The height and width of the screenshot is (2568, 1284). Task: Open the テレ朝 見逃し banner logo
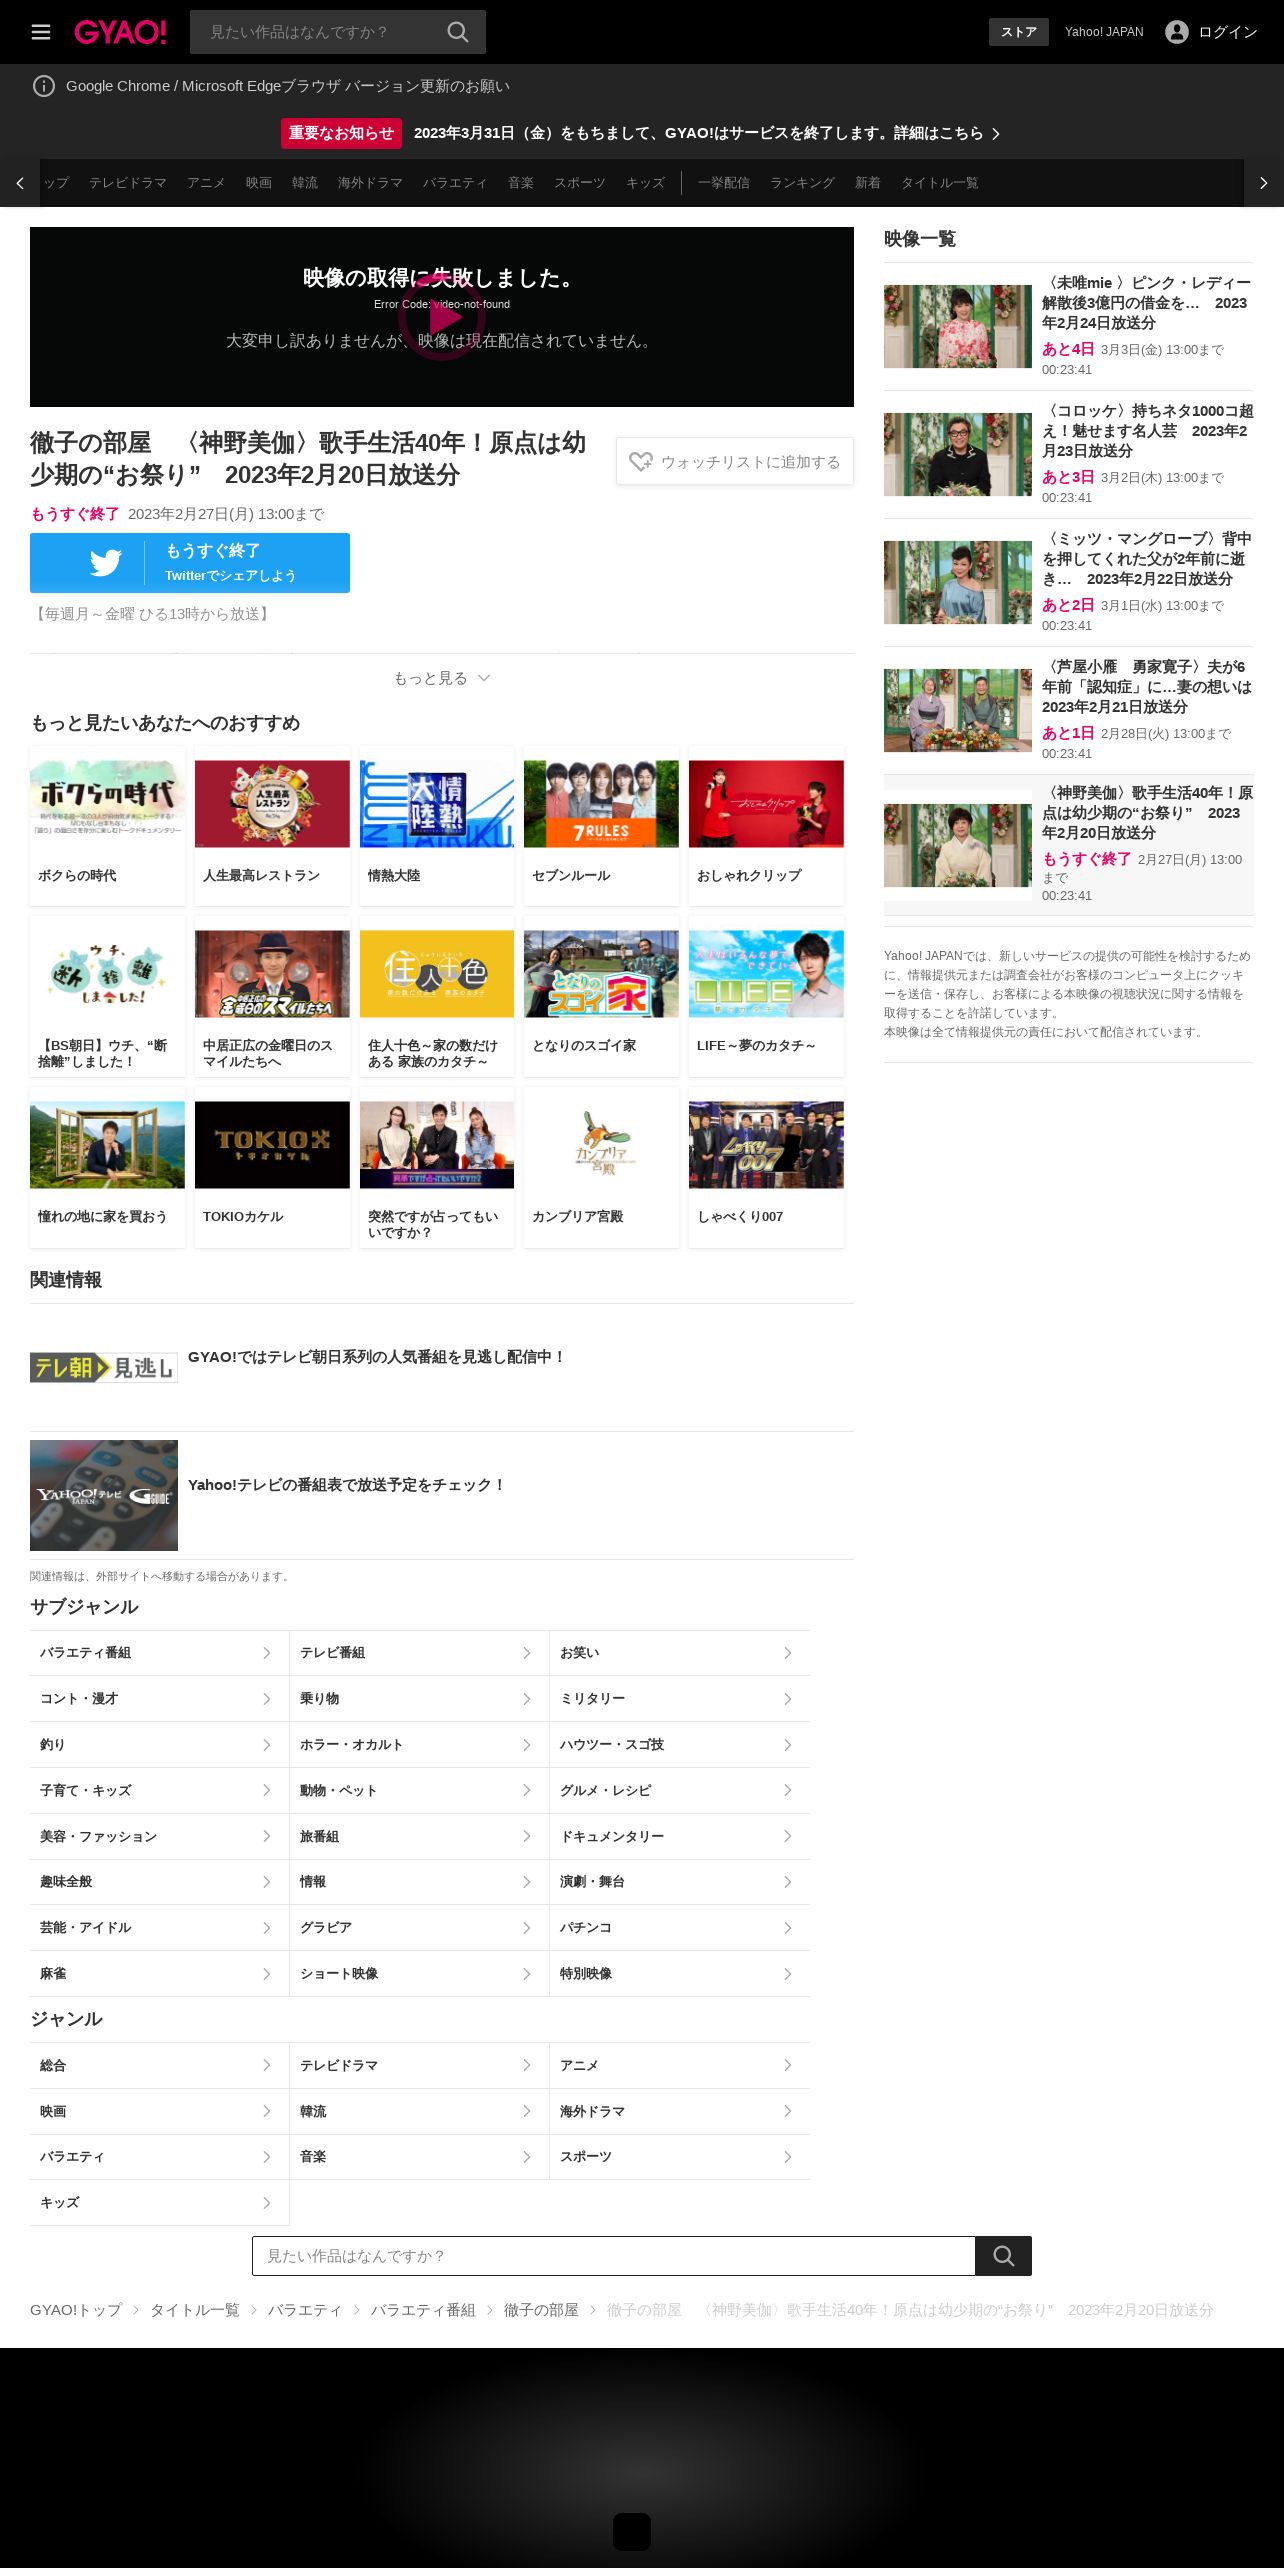104,1367
